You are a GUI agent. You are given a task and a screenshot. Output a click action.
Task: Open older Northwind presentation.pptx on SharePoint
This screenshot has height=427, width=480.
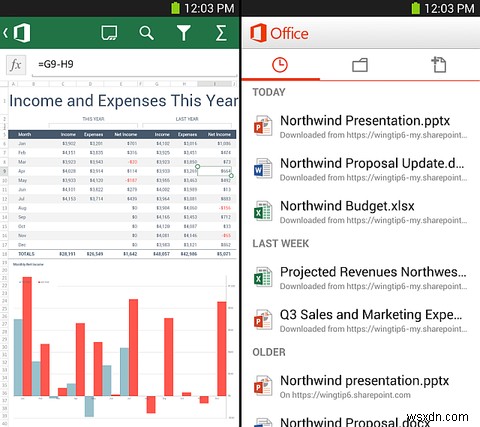pyautogui.click(x=361, y=387)
